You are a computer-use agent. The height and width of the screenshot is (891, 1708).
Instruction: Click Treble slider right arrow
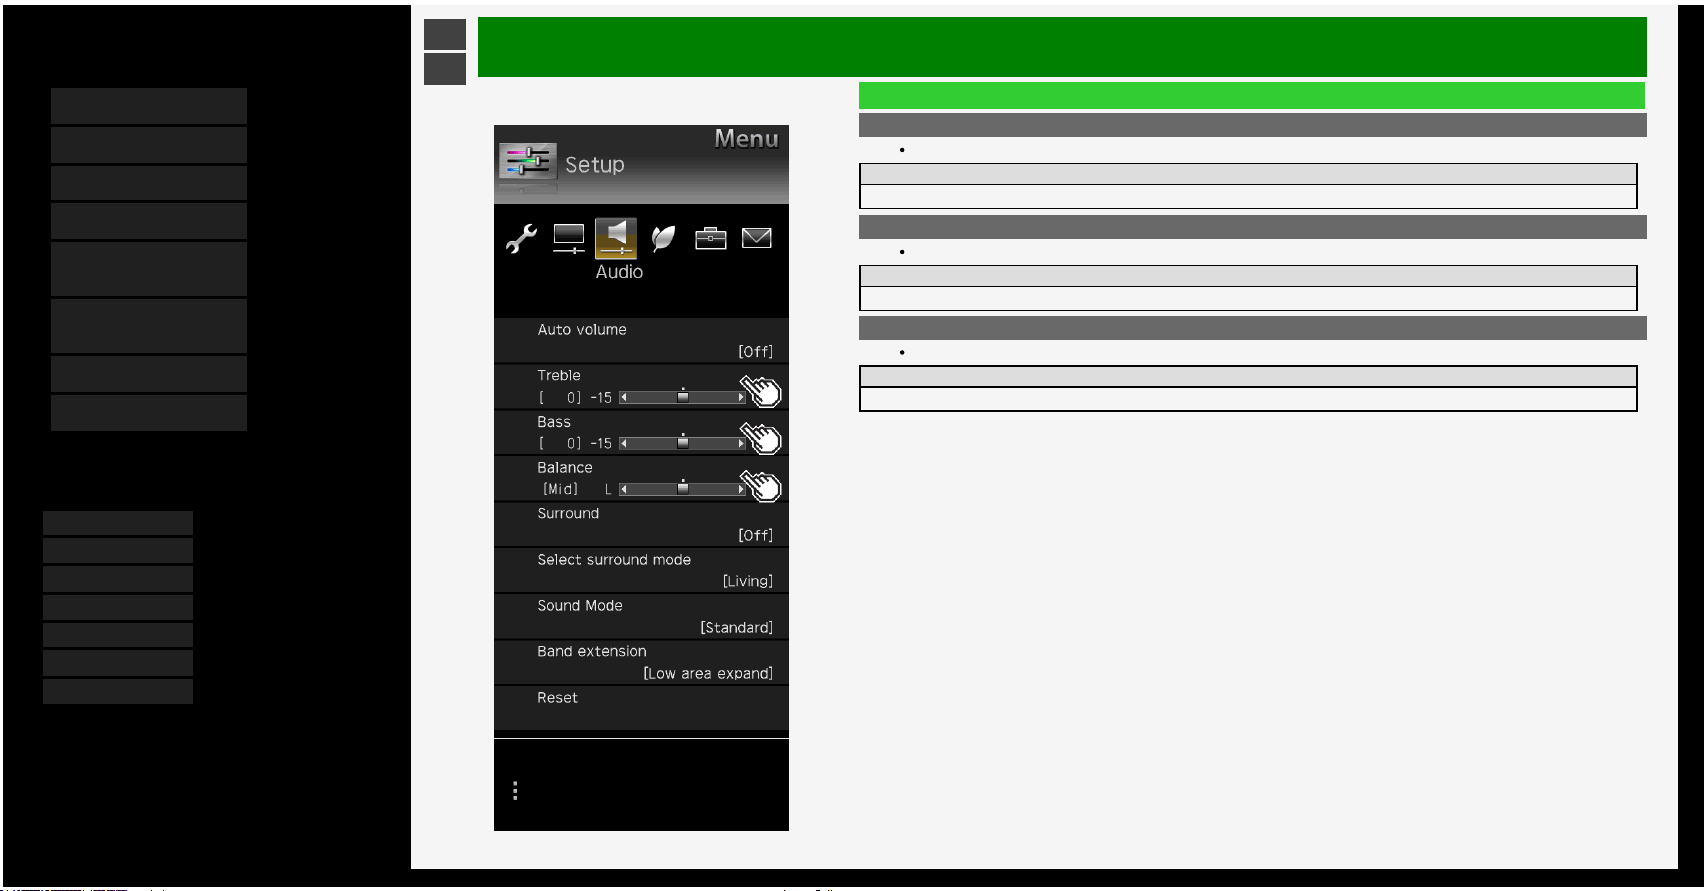tap(741, 397)
